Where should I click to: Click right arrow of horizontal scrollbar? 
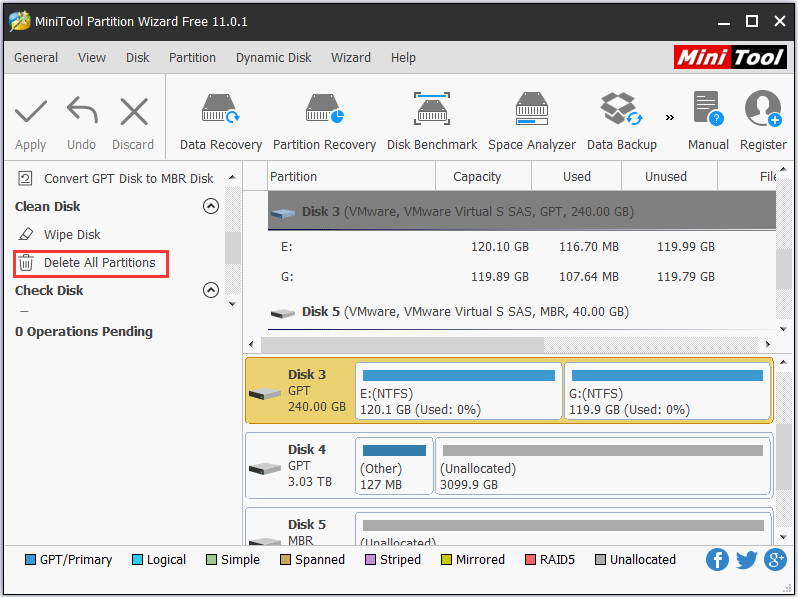[x=768, y=345]
